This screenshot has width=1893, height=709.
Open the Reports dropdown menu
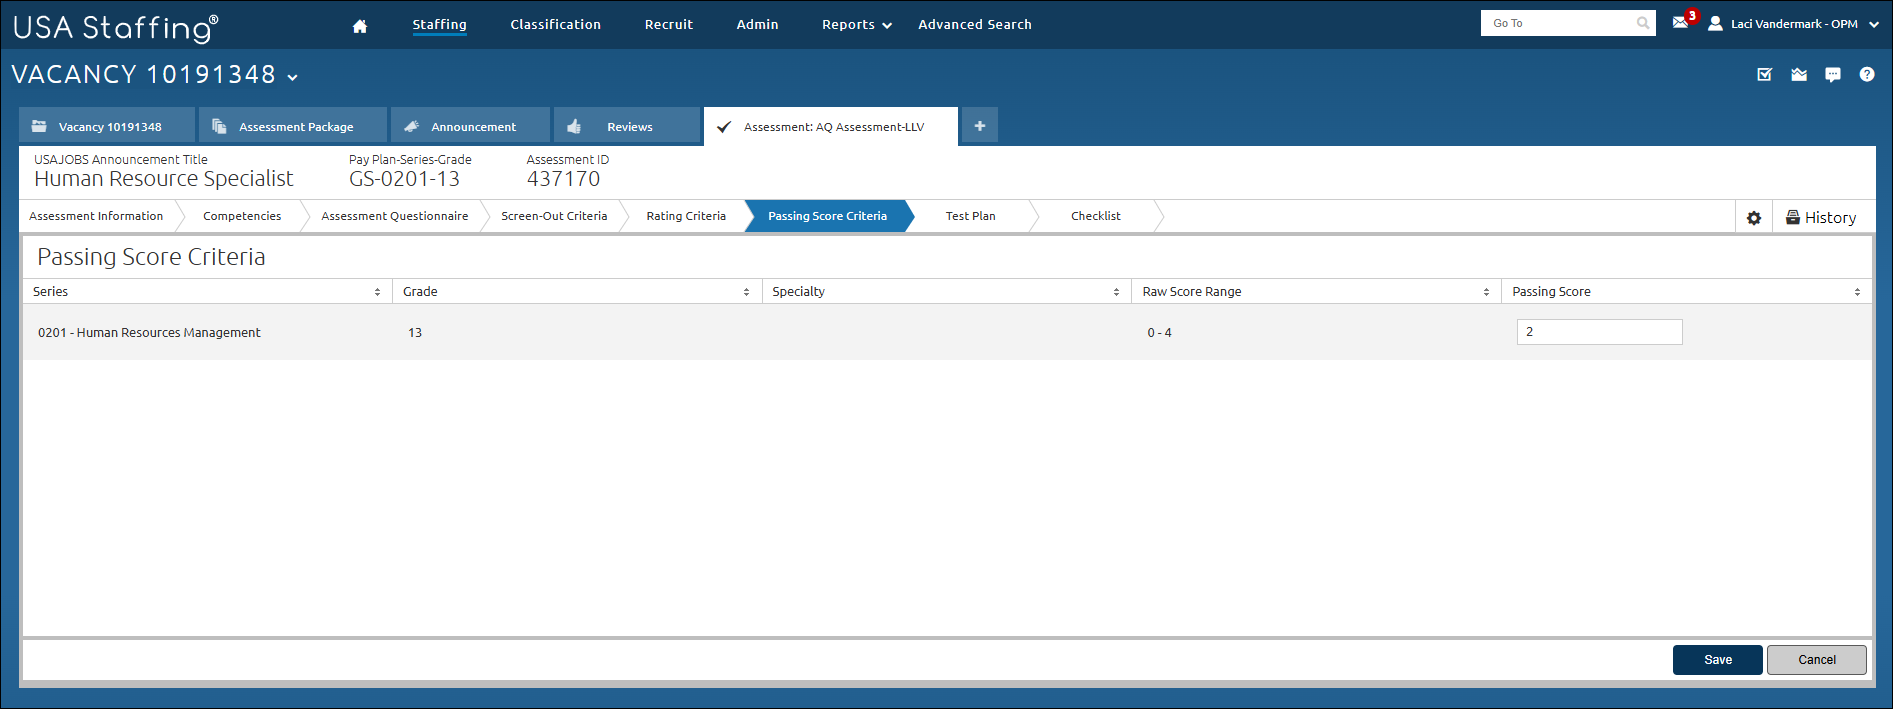(x=856, y=25)
